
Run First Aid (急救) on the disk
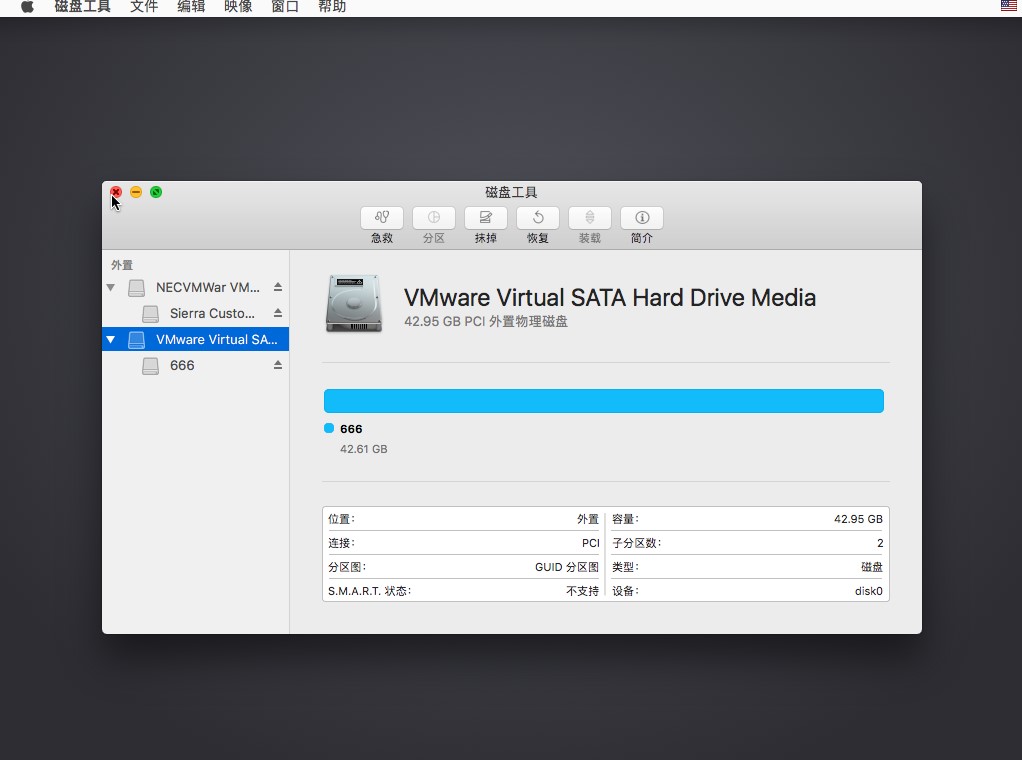[382, 218]
